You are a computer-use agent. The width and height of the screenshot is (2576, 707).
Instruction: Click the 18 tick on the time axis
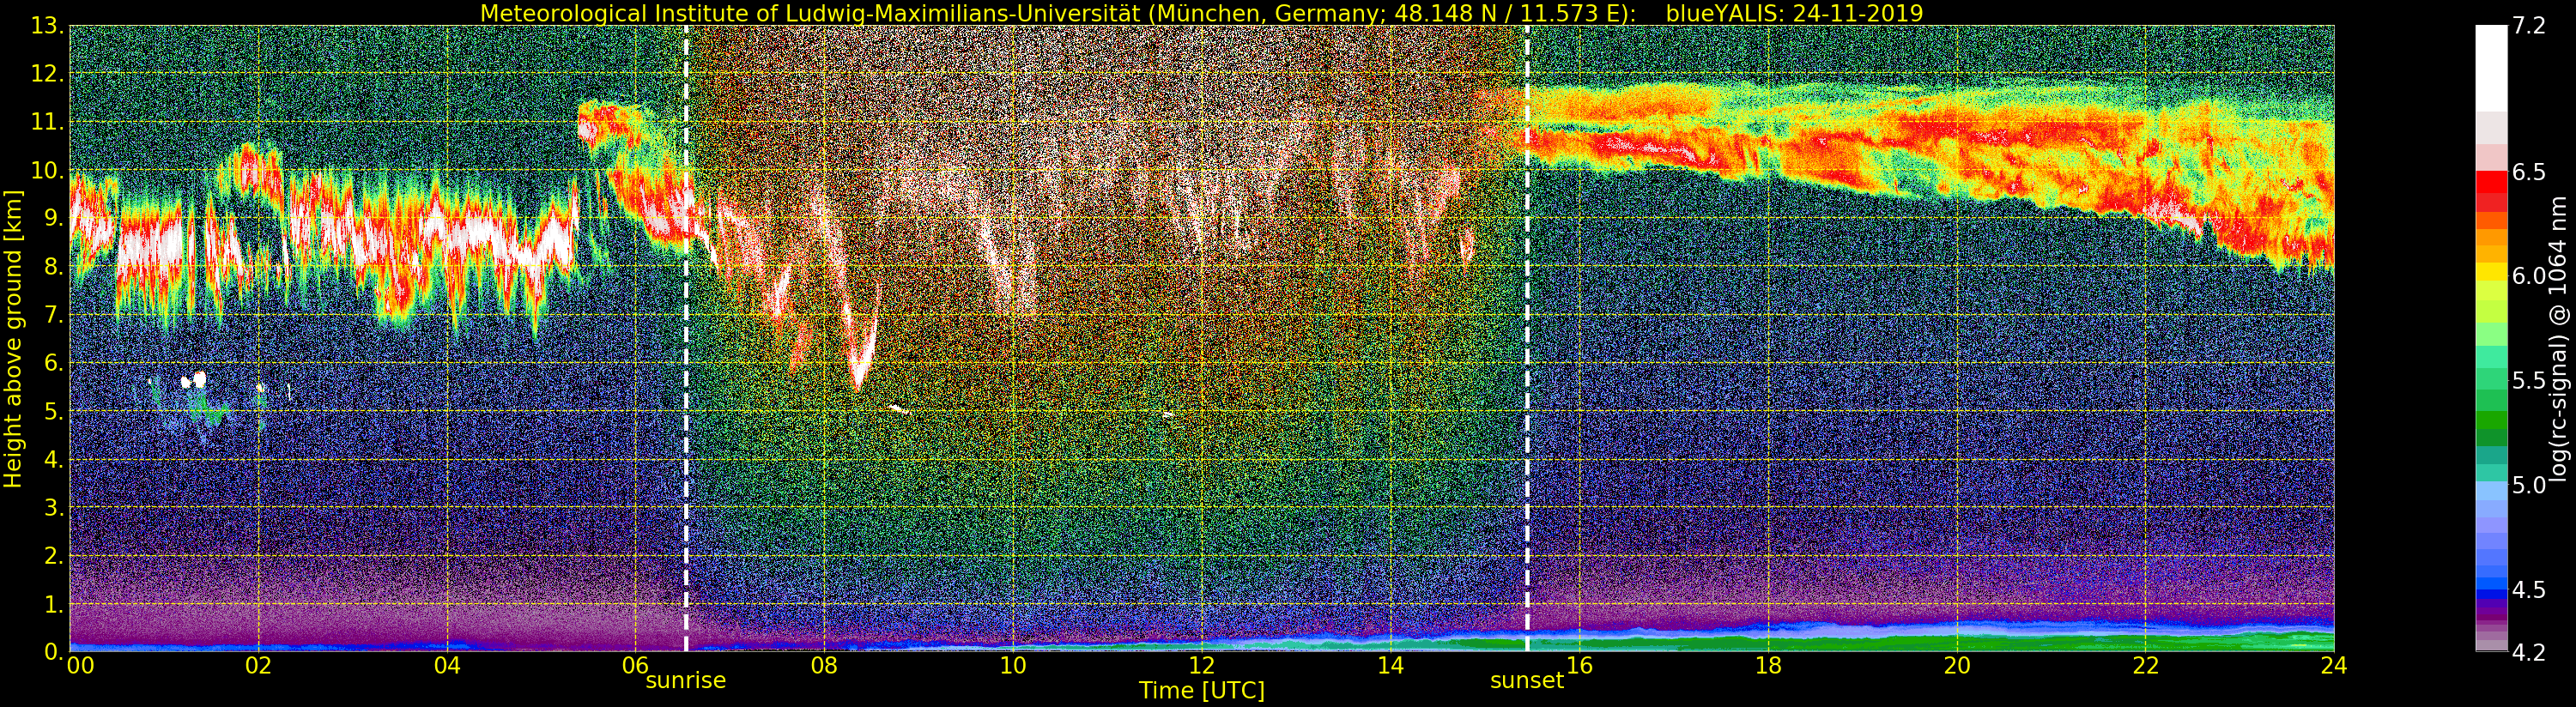point(1767,666)
